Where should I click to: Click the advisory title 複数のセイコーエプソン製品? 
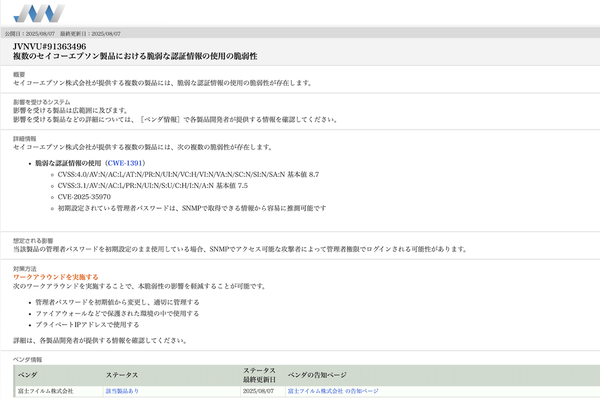(135, 56)
